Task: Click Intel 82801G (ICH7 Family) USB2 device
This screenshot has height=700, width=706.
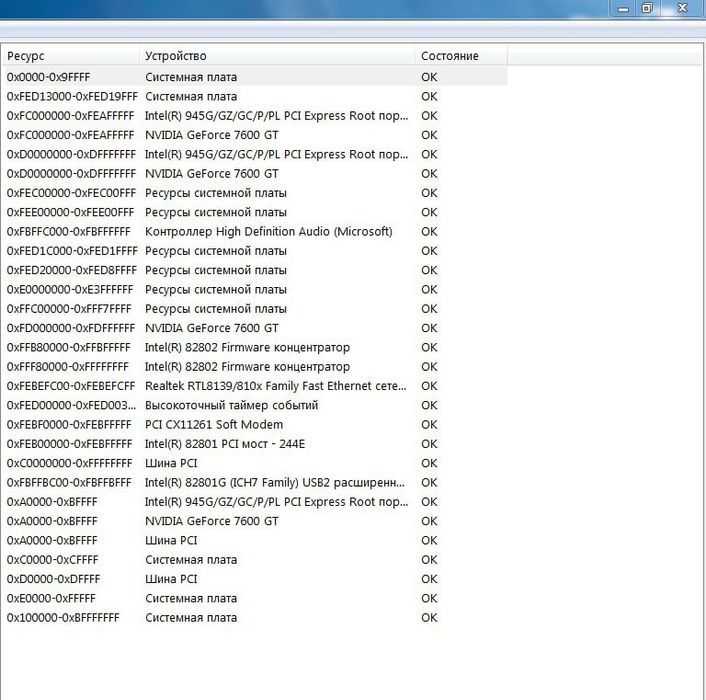Action: [x=275, y=483]
